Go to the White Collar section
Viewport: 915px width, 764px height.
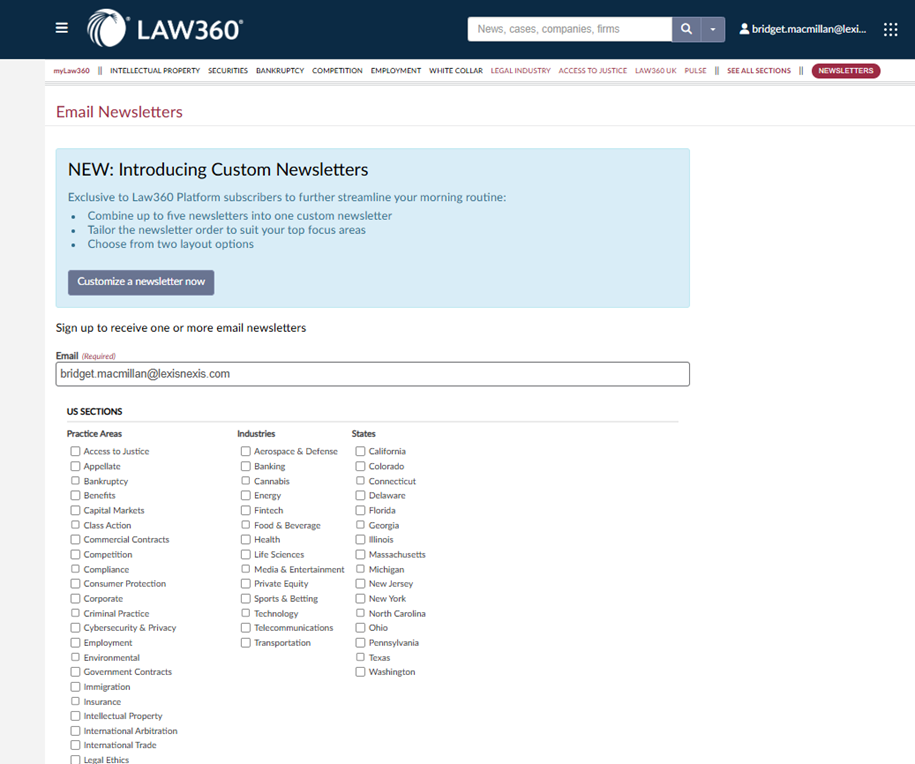coord(455,71)
